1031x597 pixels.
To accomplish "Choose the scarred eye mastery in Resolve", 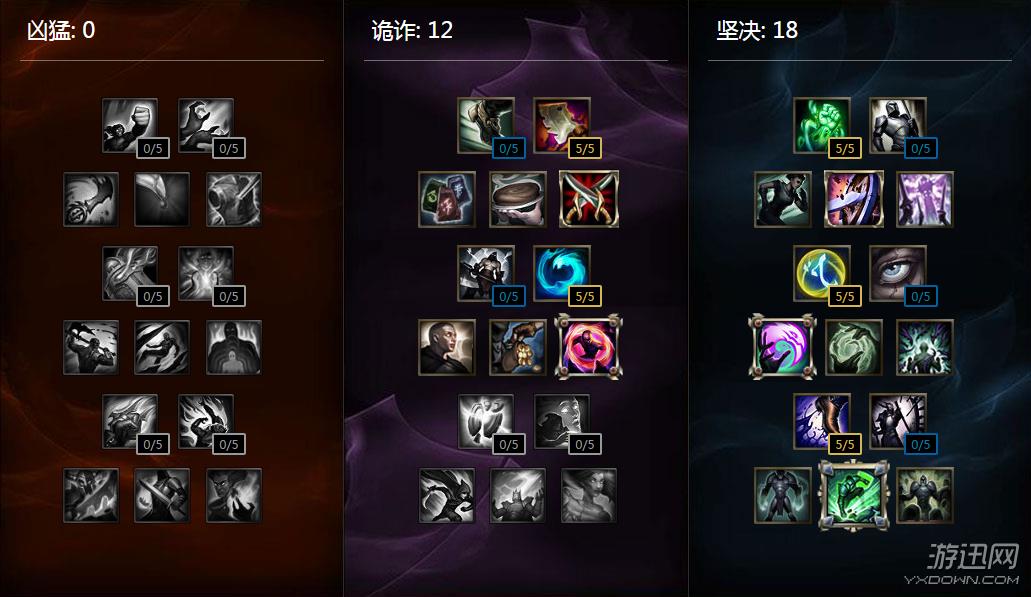I will (898, 273).
